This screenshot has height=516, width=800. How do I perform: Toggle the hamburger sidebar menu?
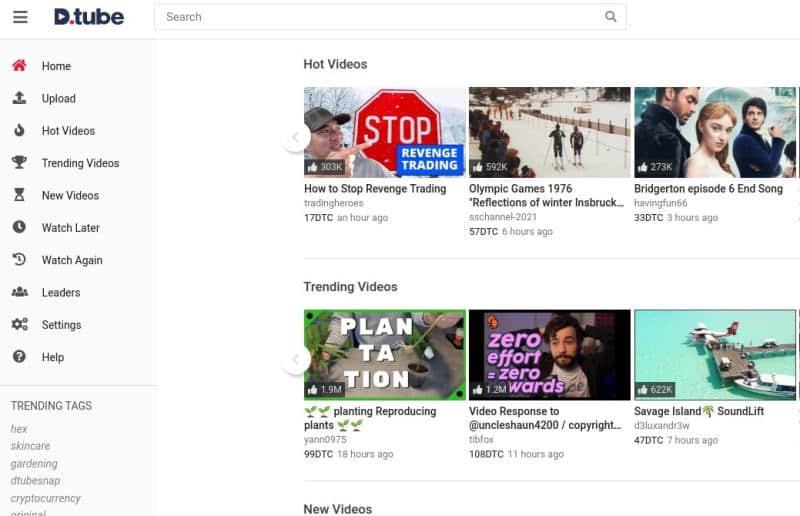pos(20,17)
